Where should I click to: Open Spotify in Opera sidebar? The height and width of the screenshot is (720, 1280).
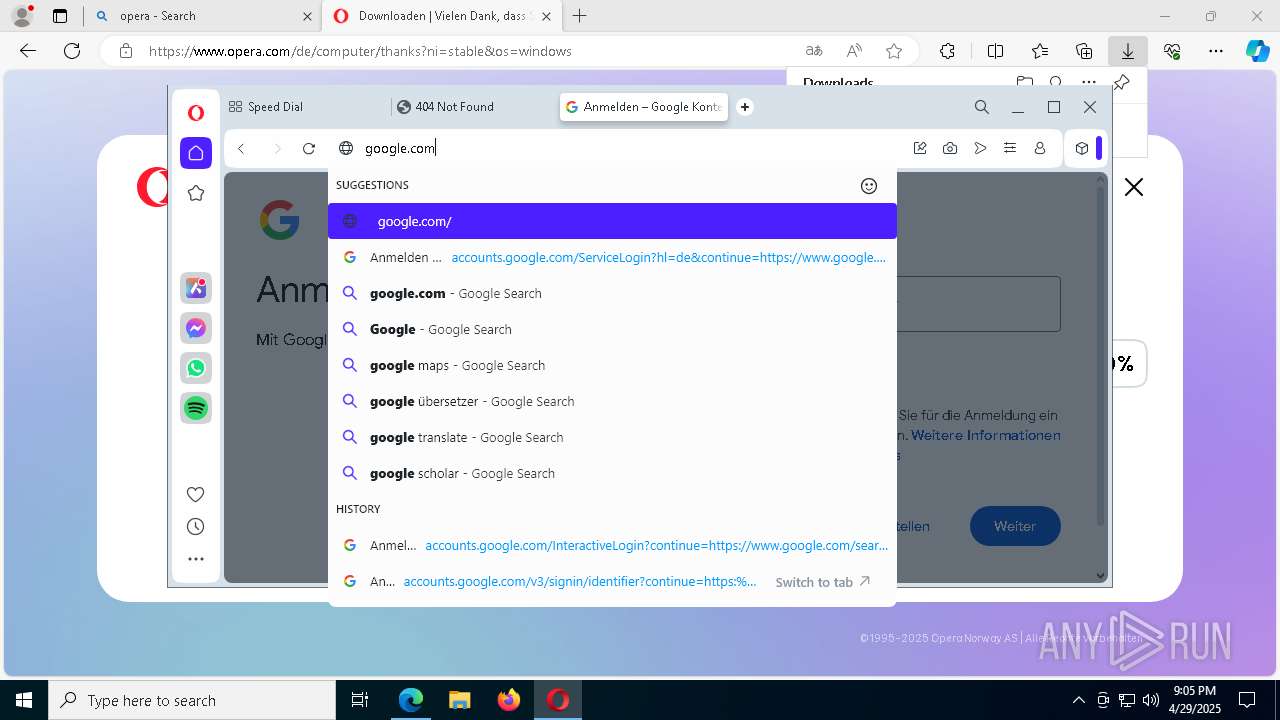[196, 408]
